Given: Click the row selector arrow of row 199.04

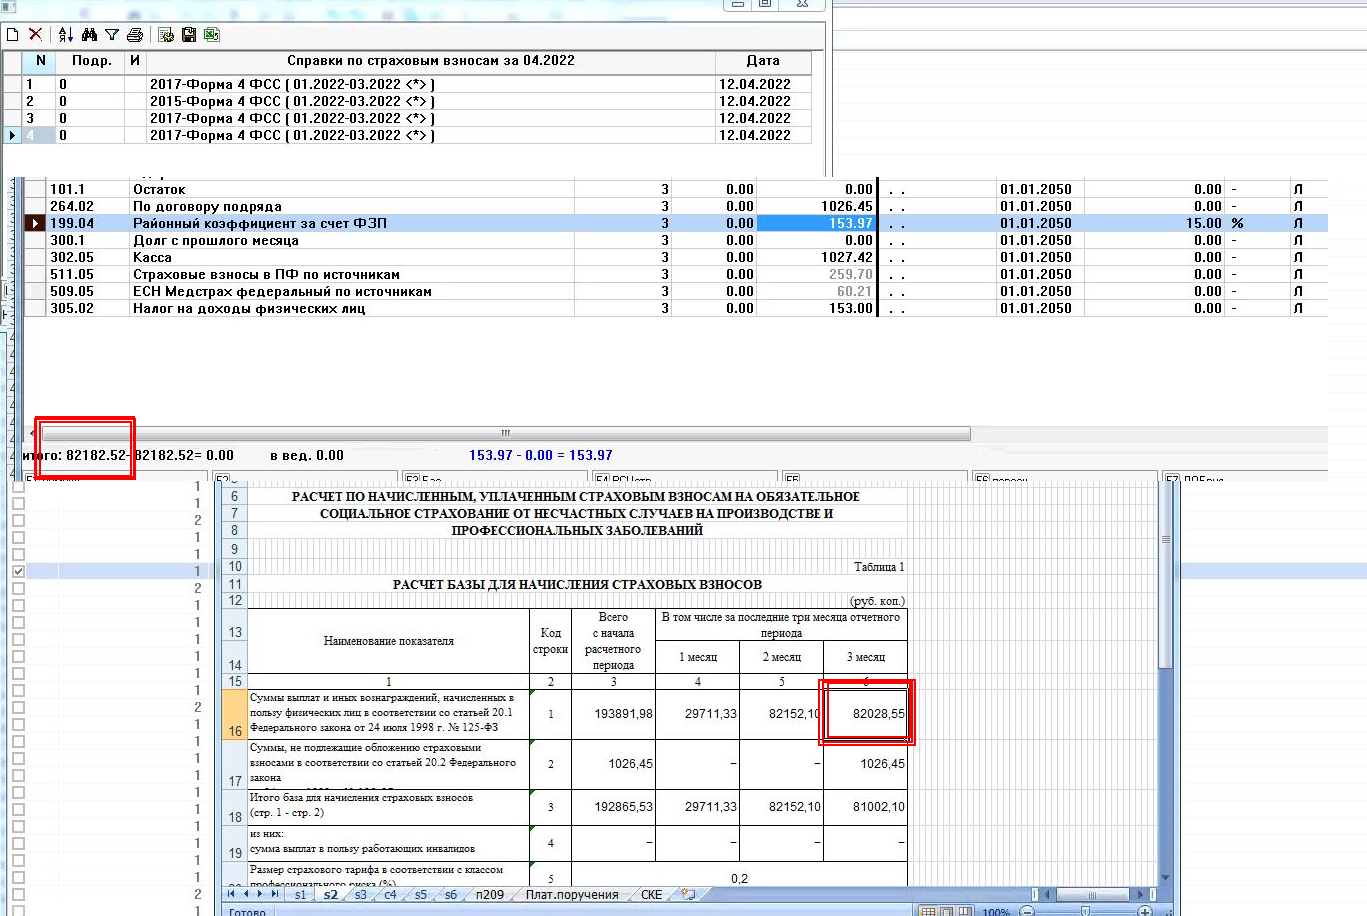Looking at the screenshot, I should 36,223.
